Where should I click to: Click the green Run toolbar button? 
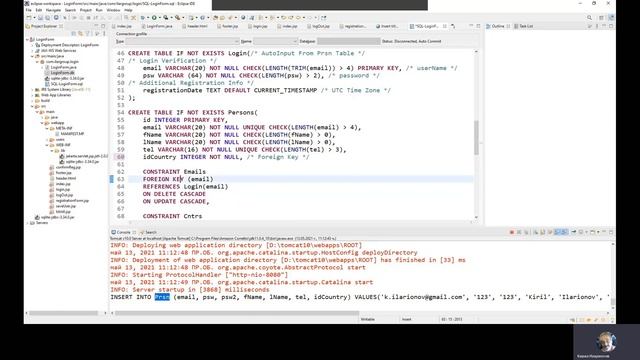pyautogui.click(x=154, y=18)
